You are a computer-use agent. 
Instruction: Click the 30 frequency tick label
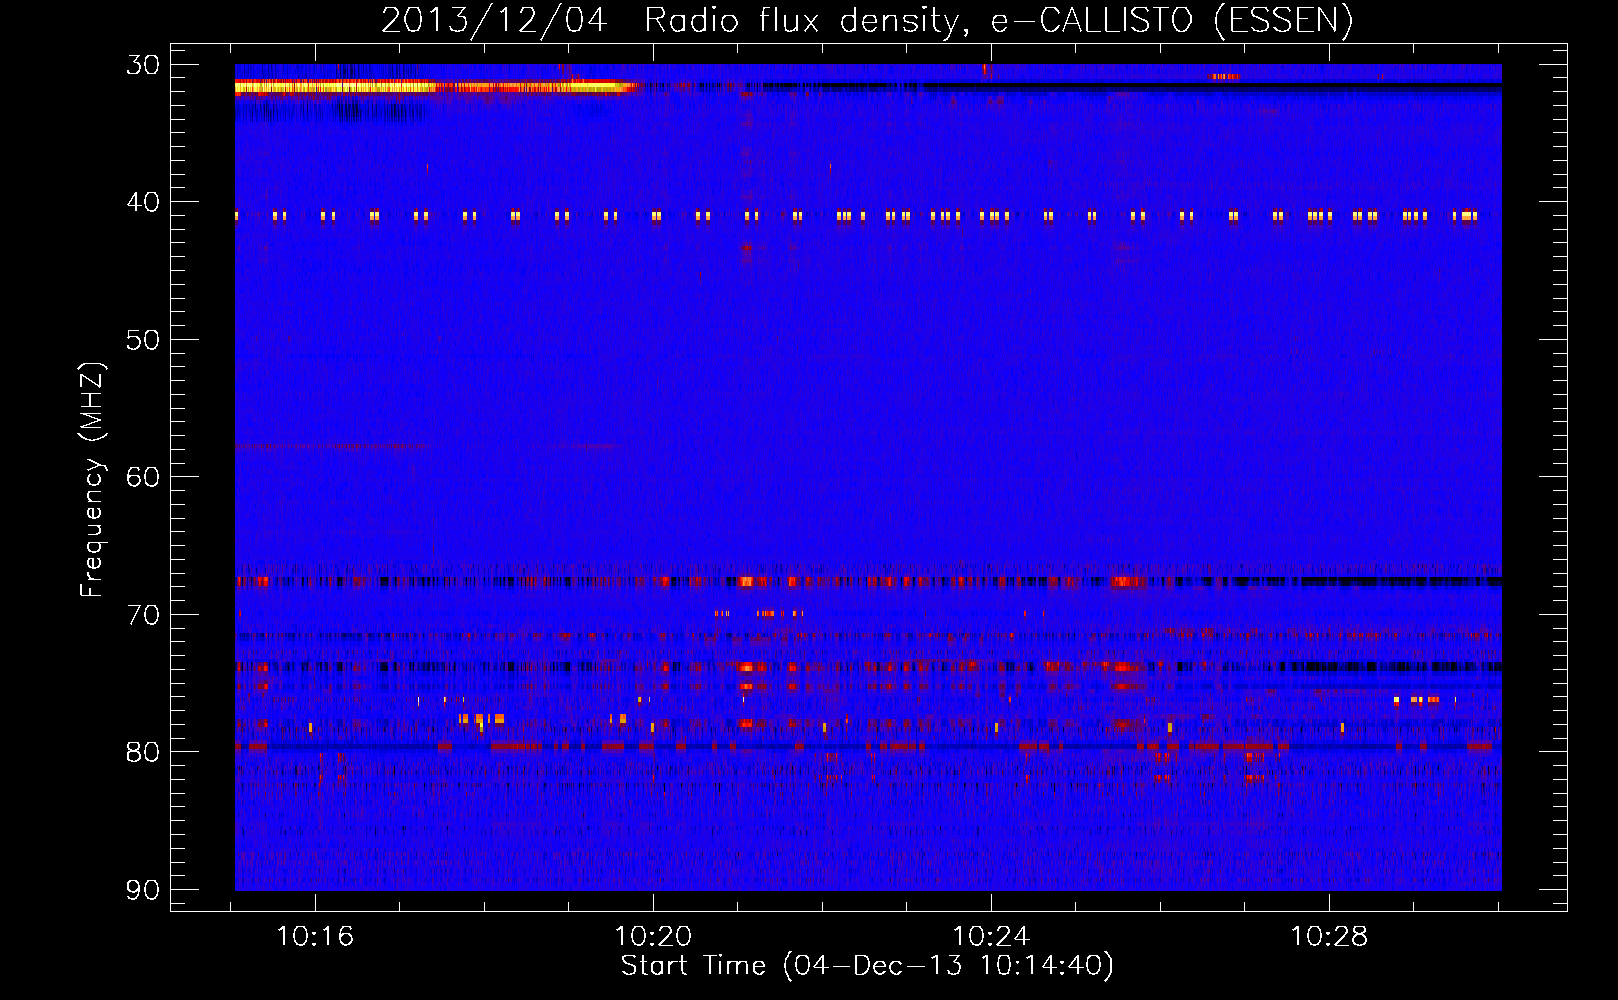(143, 65)
